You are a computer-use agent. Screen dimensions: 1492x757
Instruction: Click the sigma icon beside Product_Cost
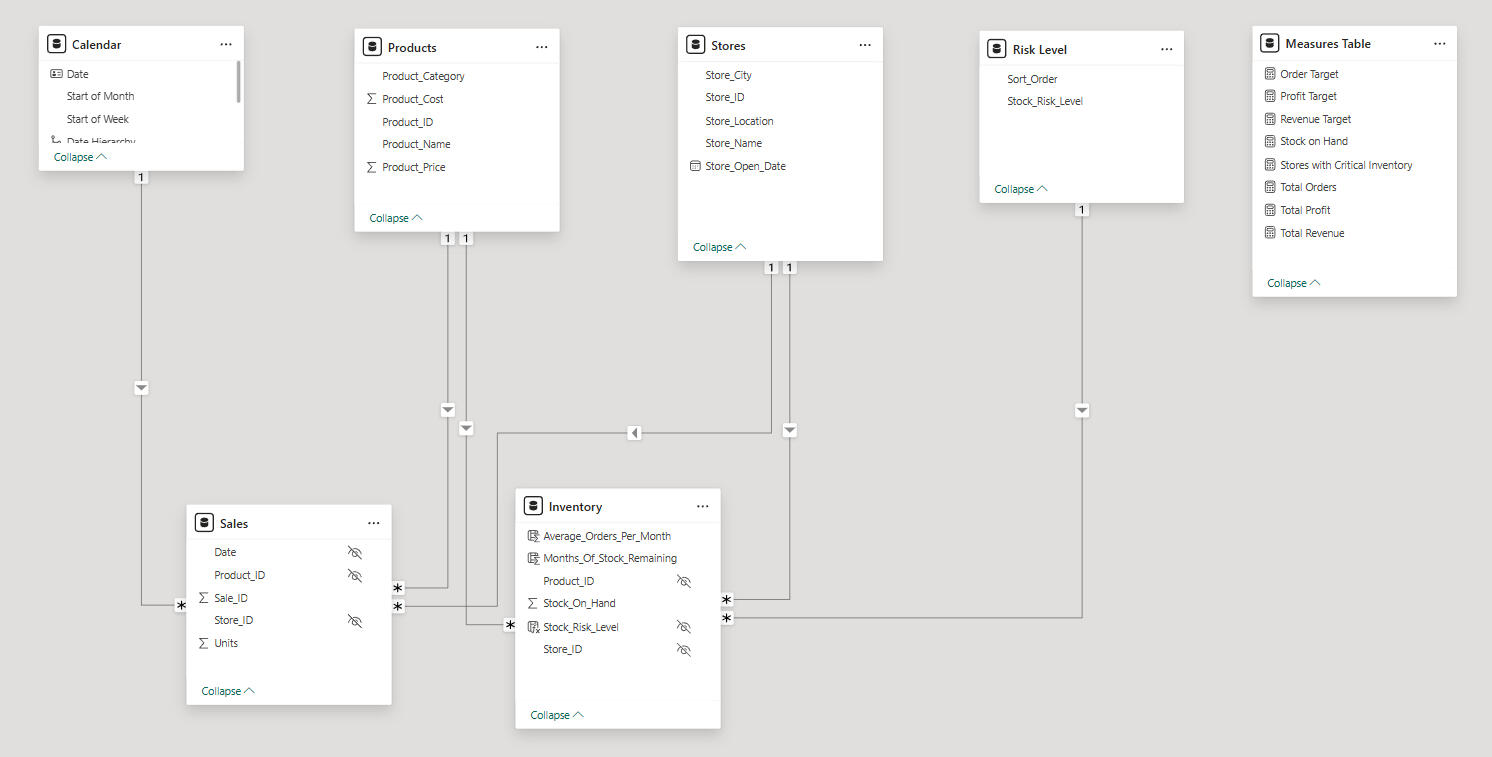click(x=372, y=99)
